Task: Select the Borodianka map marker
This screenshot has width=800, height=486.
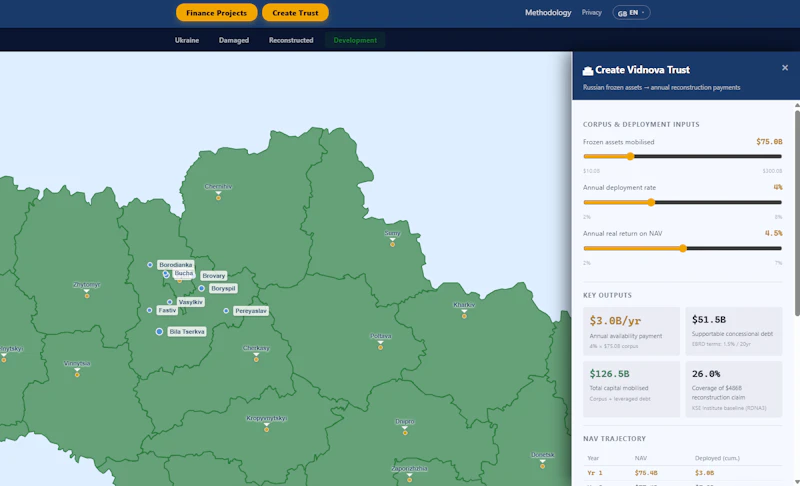Action: tap(150, 265)
